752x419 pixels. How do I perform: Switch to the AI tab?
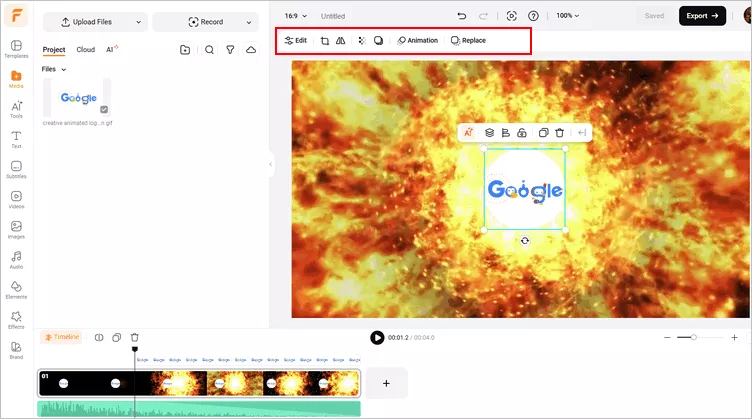111,49
